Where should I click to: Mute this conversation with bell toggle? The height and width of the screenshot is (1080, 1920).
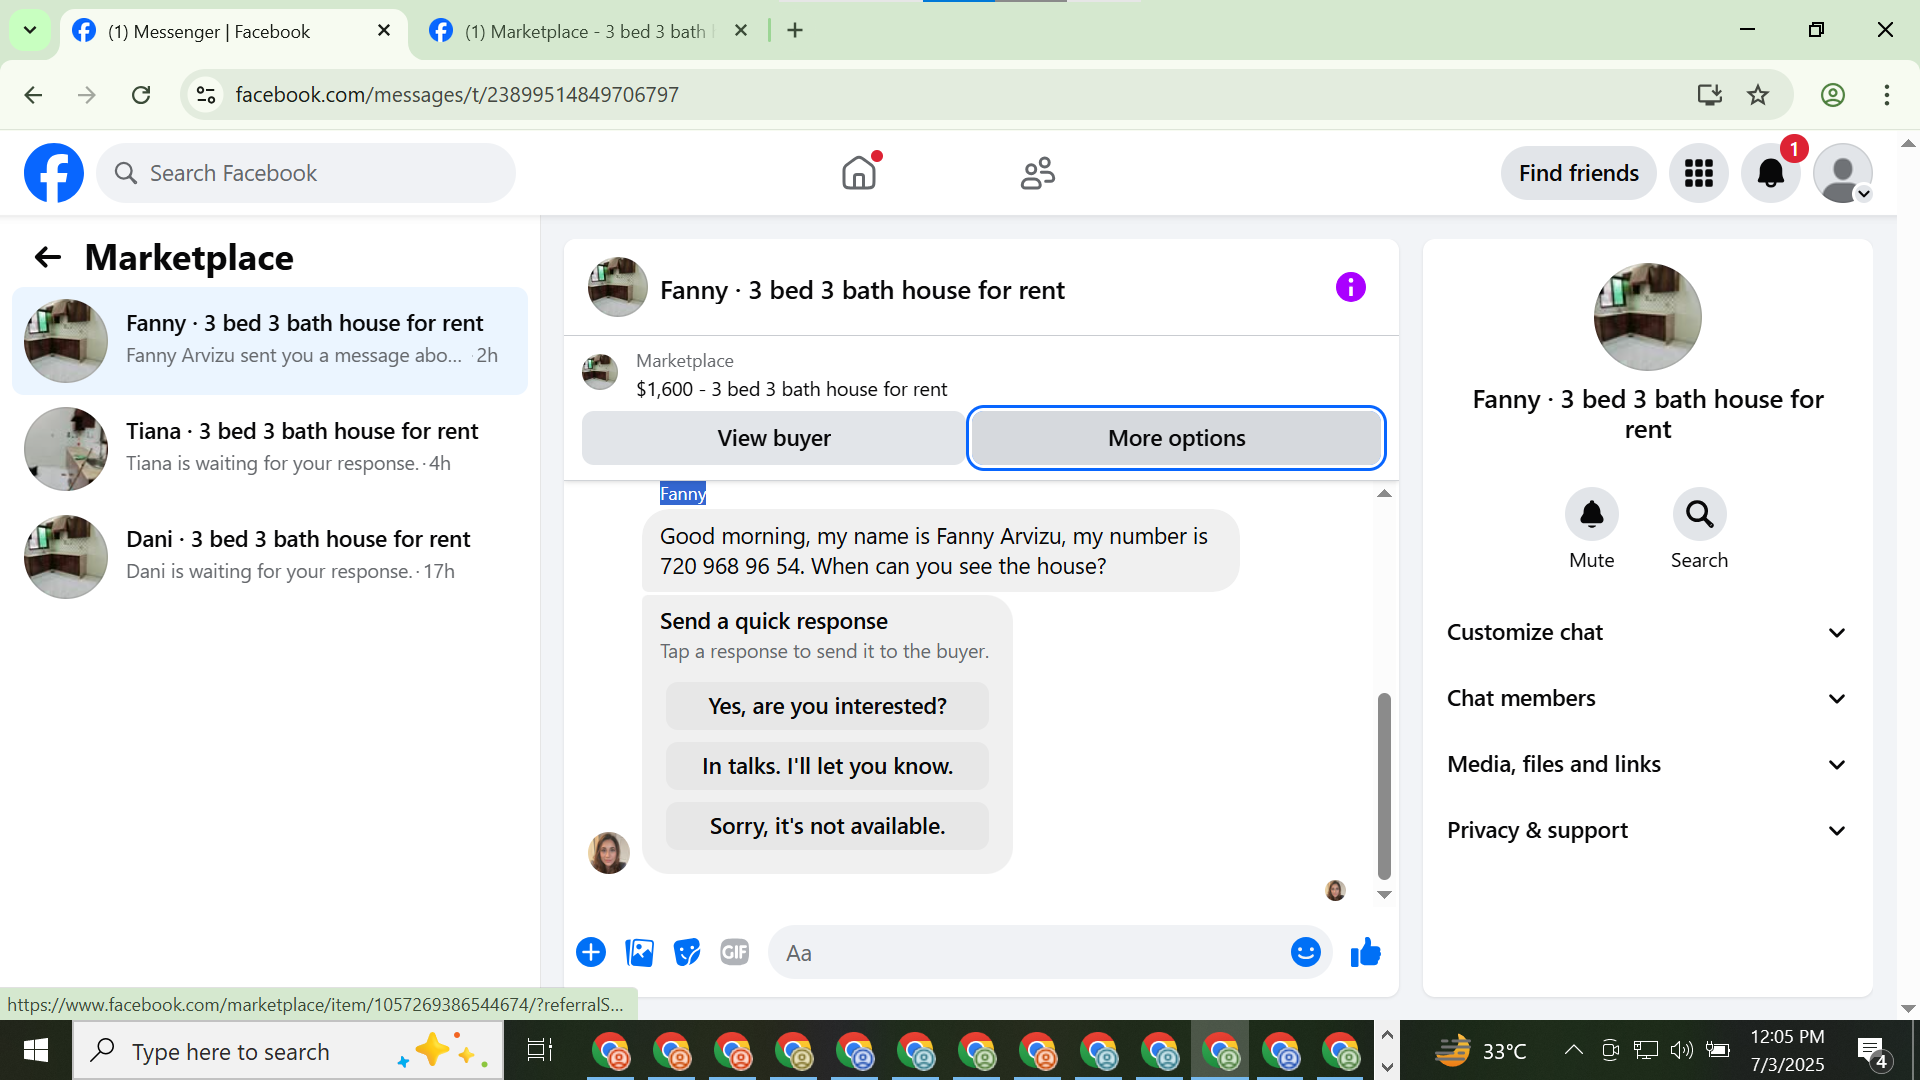tap(1591, 515)
